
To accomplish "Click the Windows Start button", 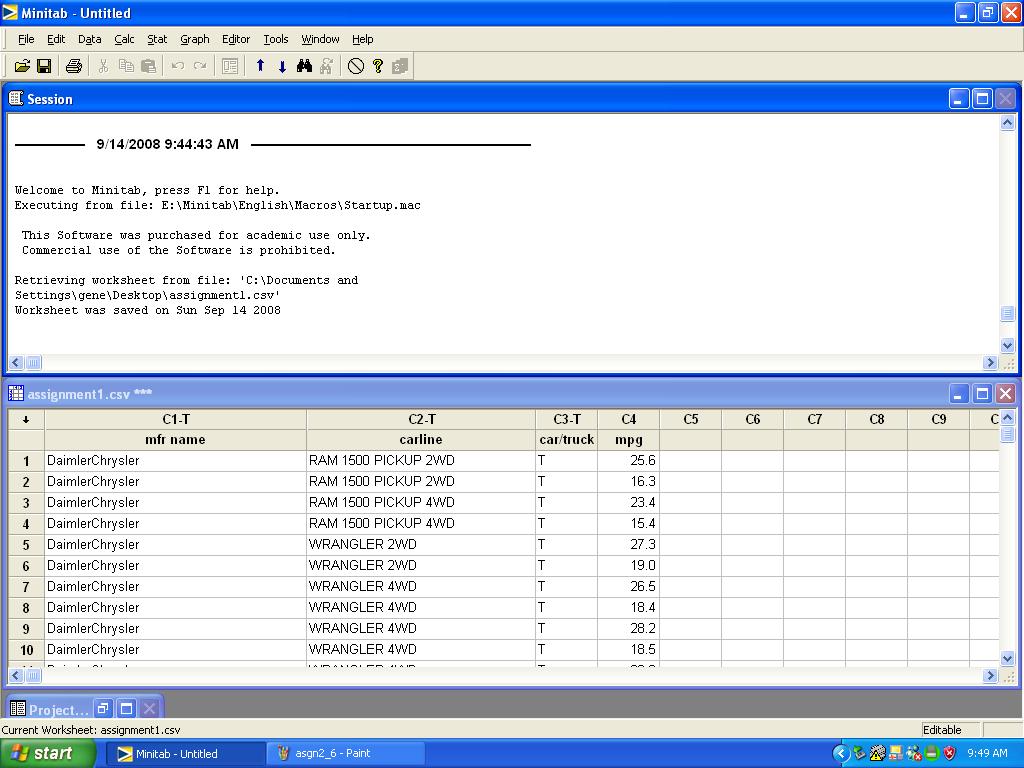I will [x=42, y=754].
